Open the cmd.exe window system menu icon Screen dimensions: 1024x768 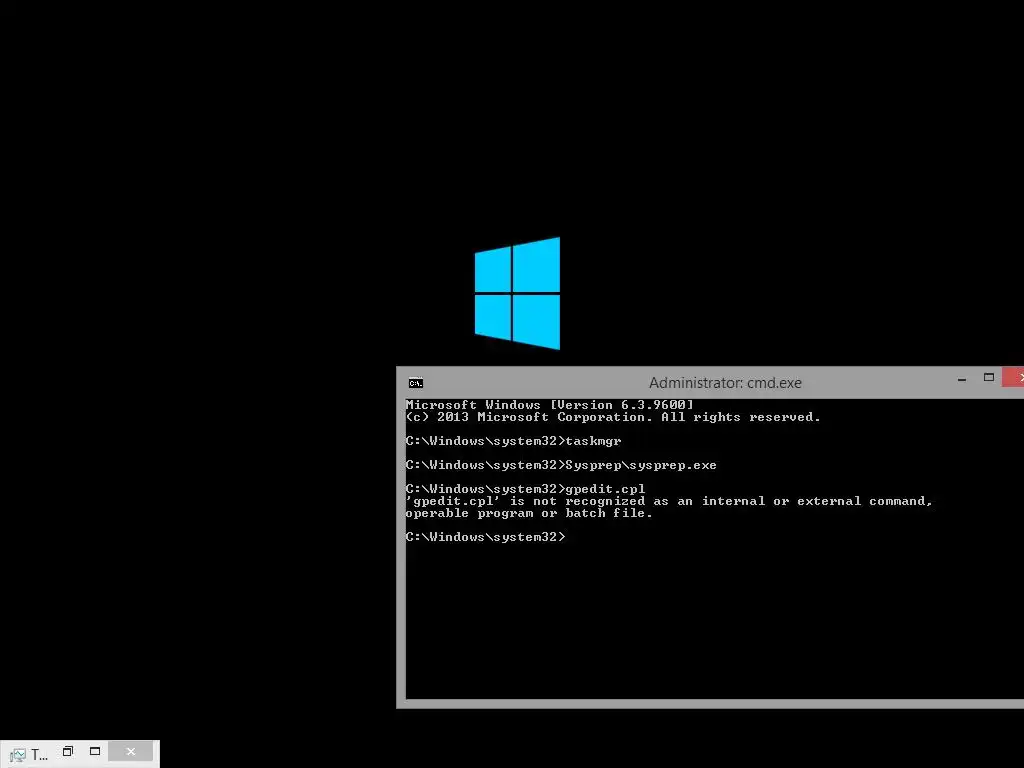pos(415,383)
